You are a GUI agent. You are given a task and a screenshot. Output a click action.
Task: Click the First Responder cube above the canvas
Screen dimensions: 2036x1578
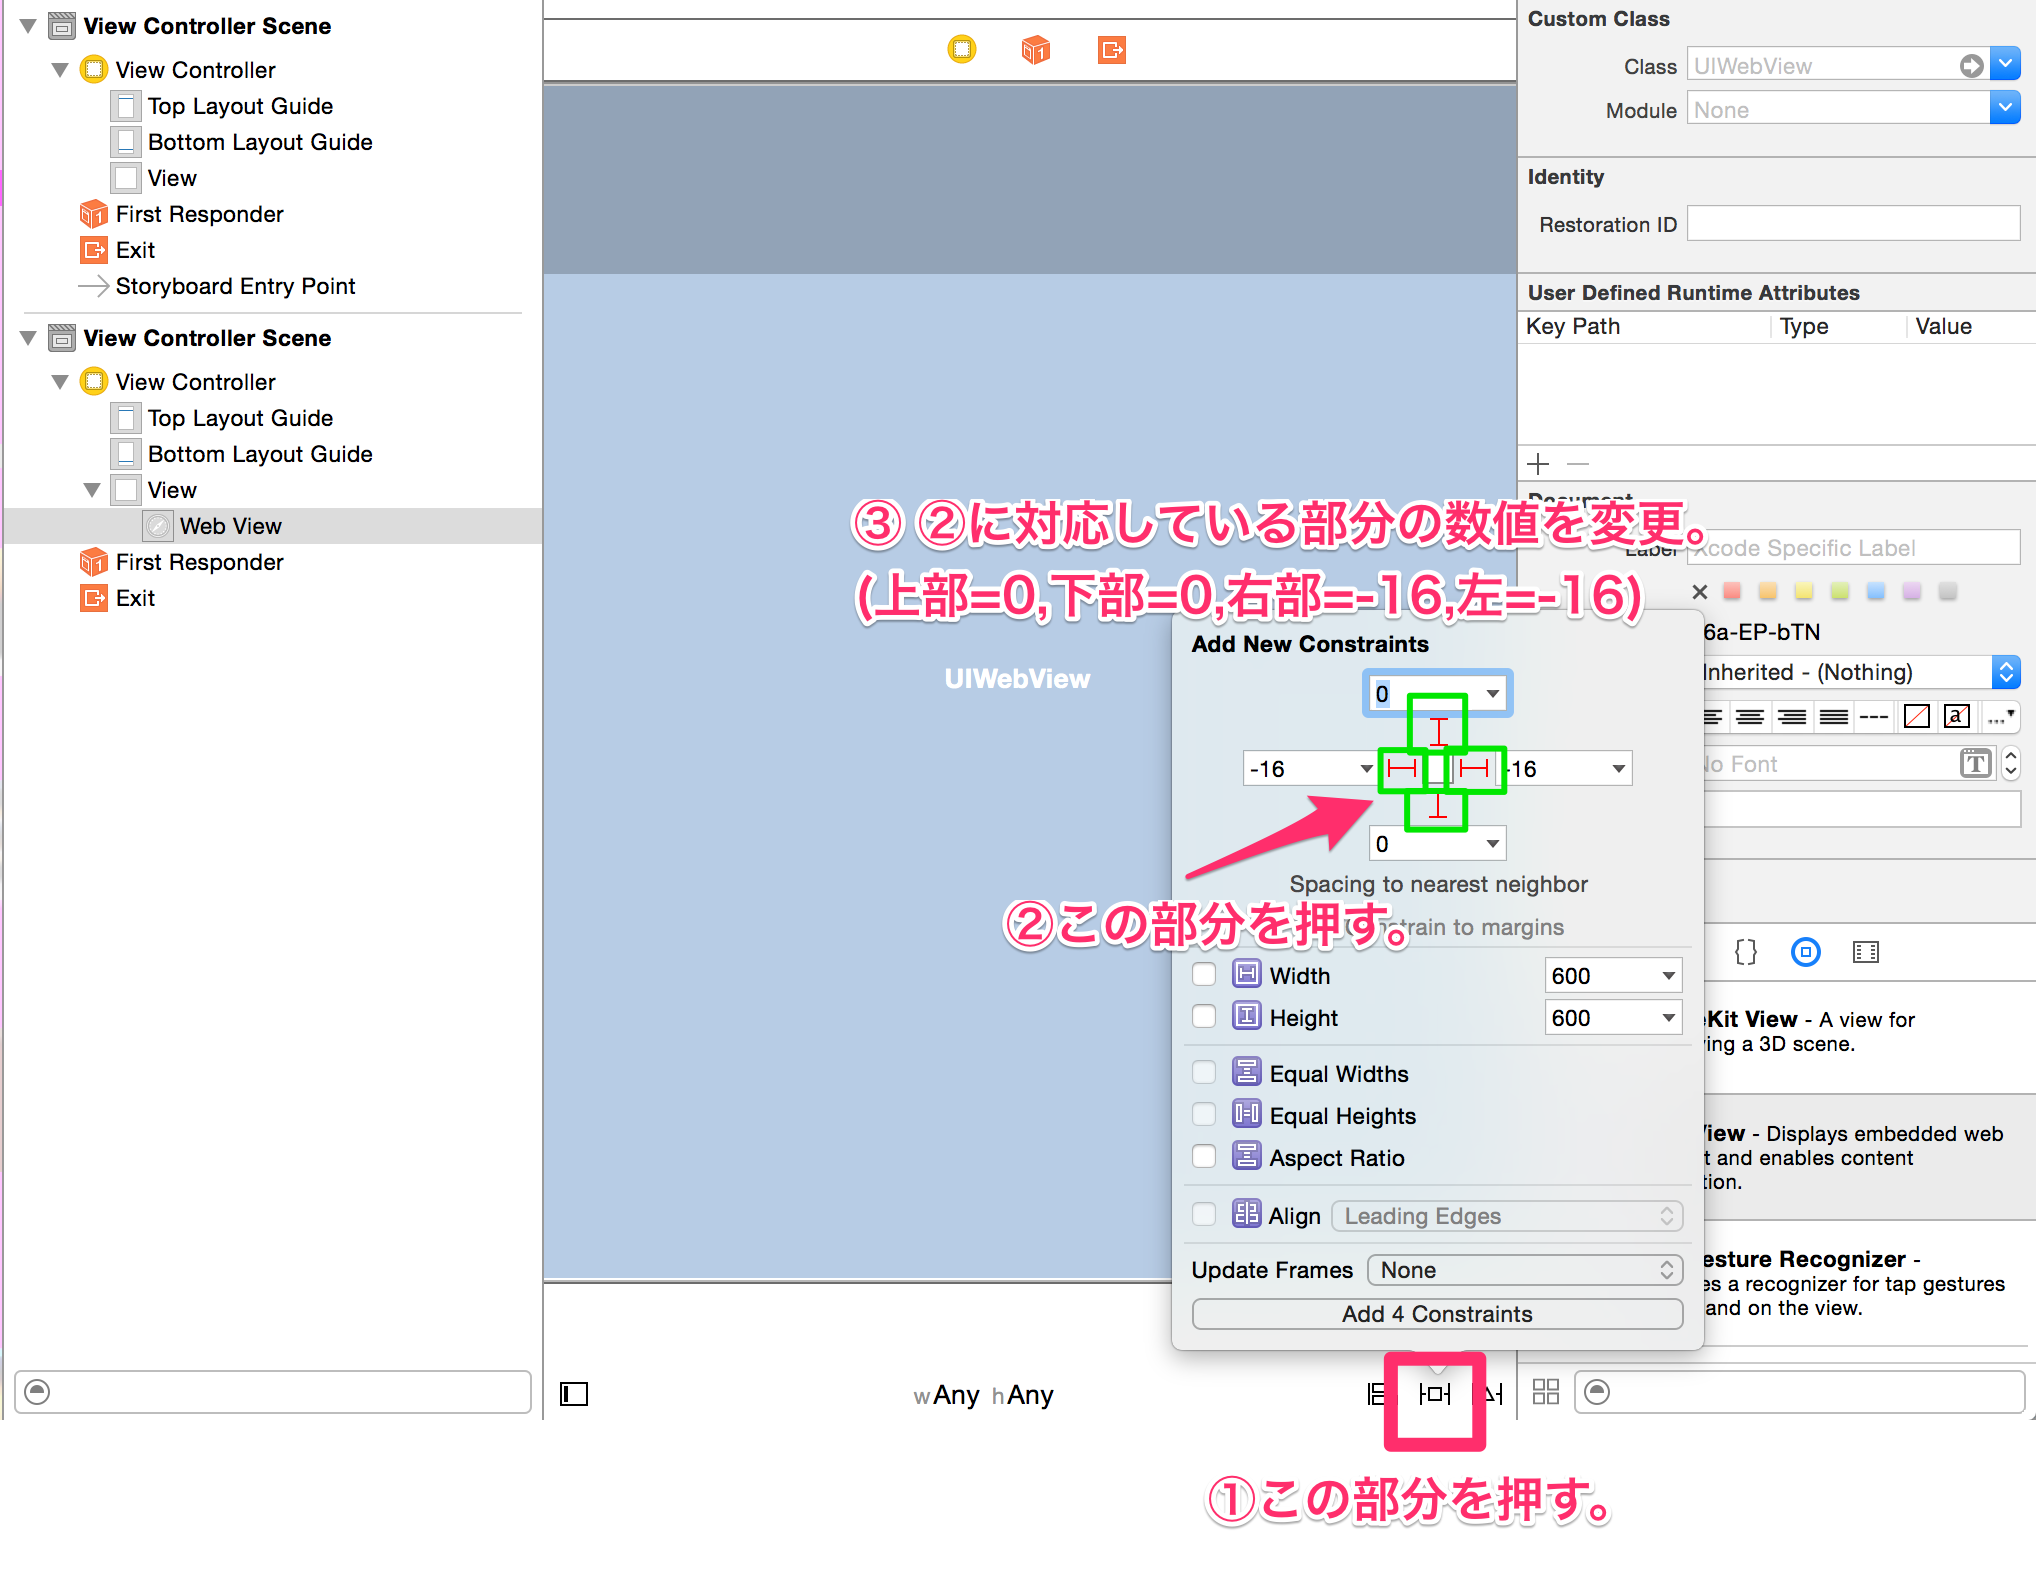1035,49
